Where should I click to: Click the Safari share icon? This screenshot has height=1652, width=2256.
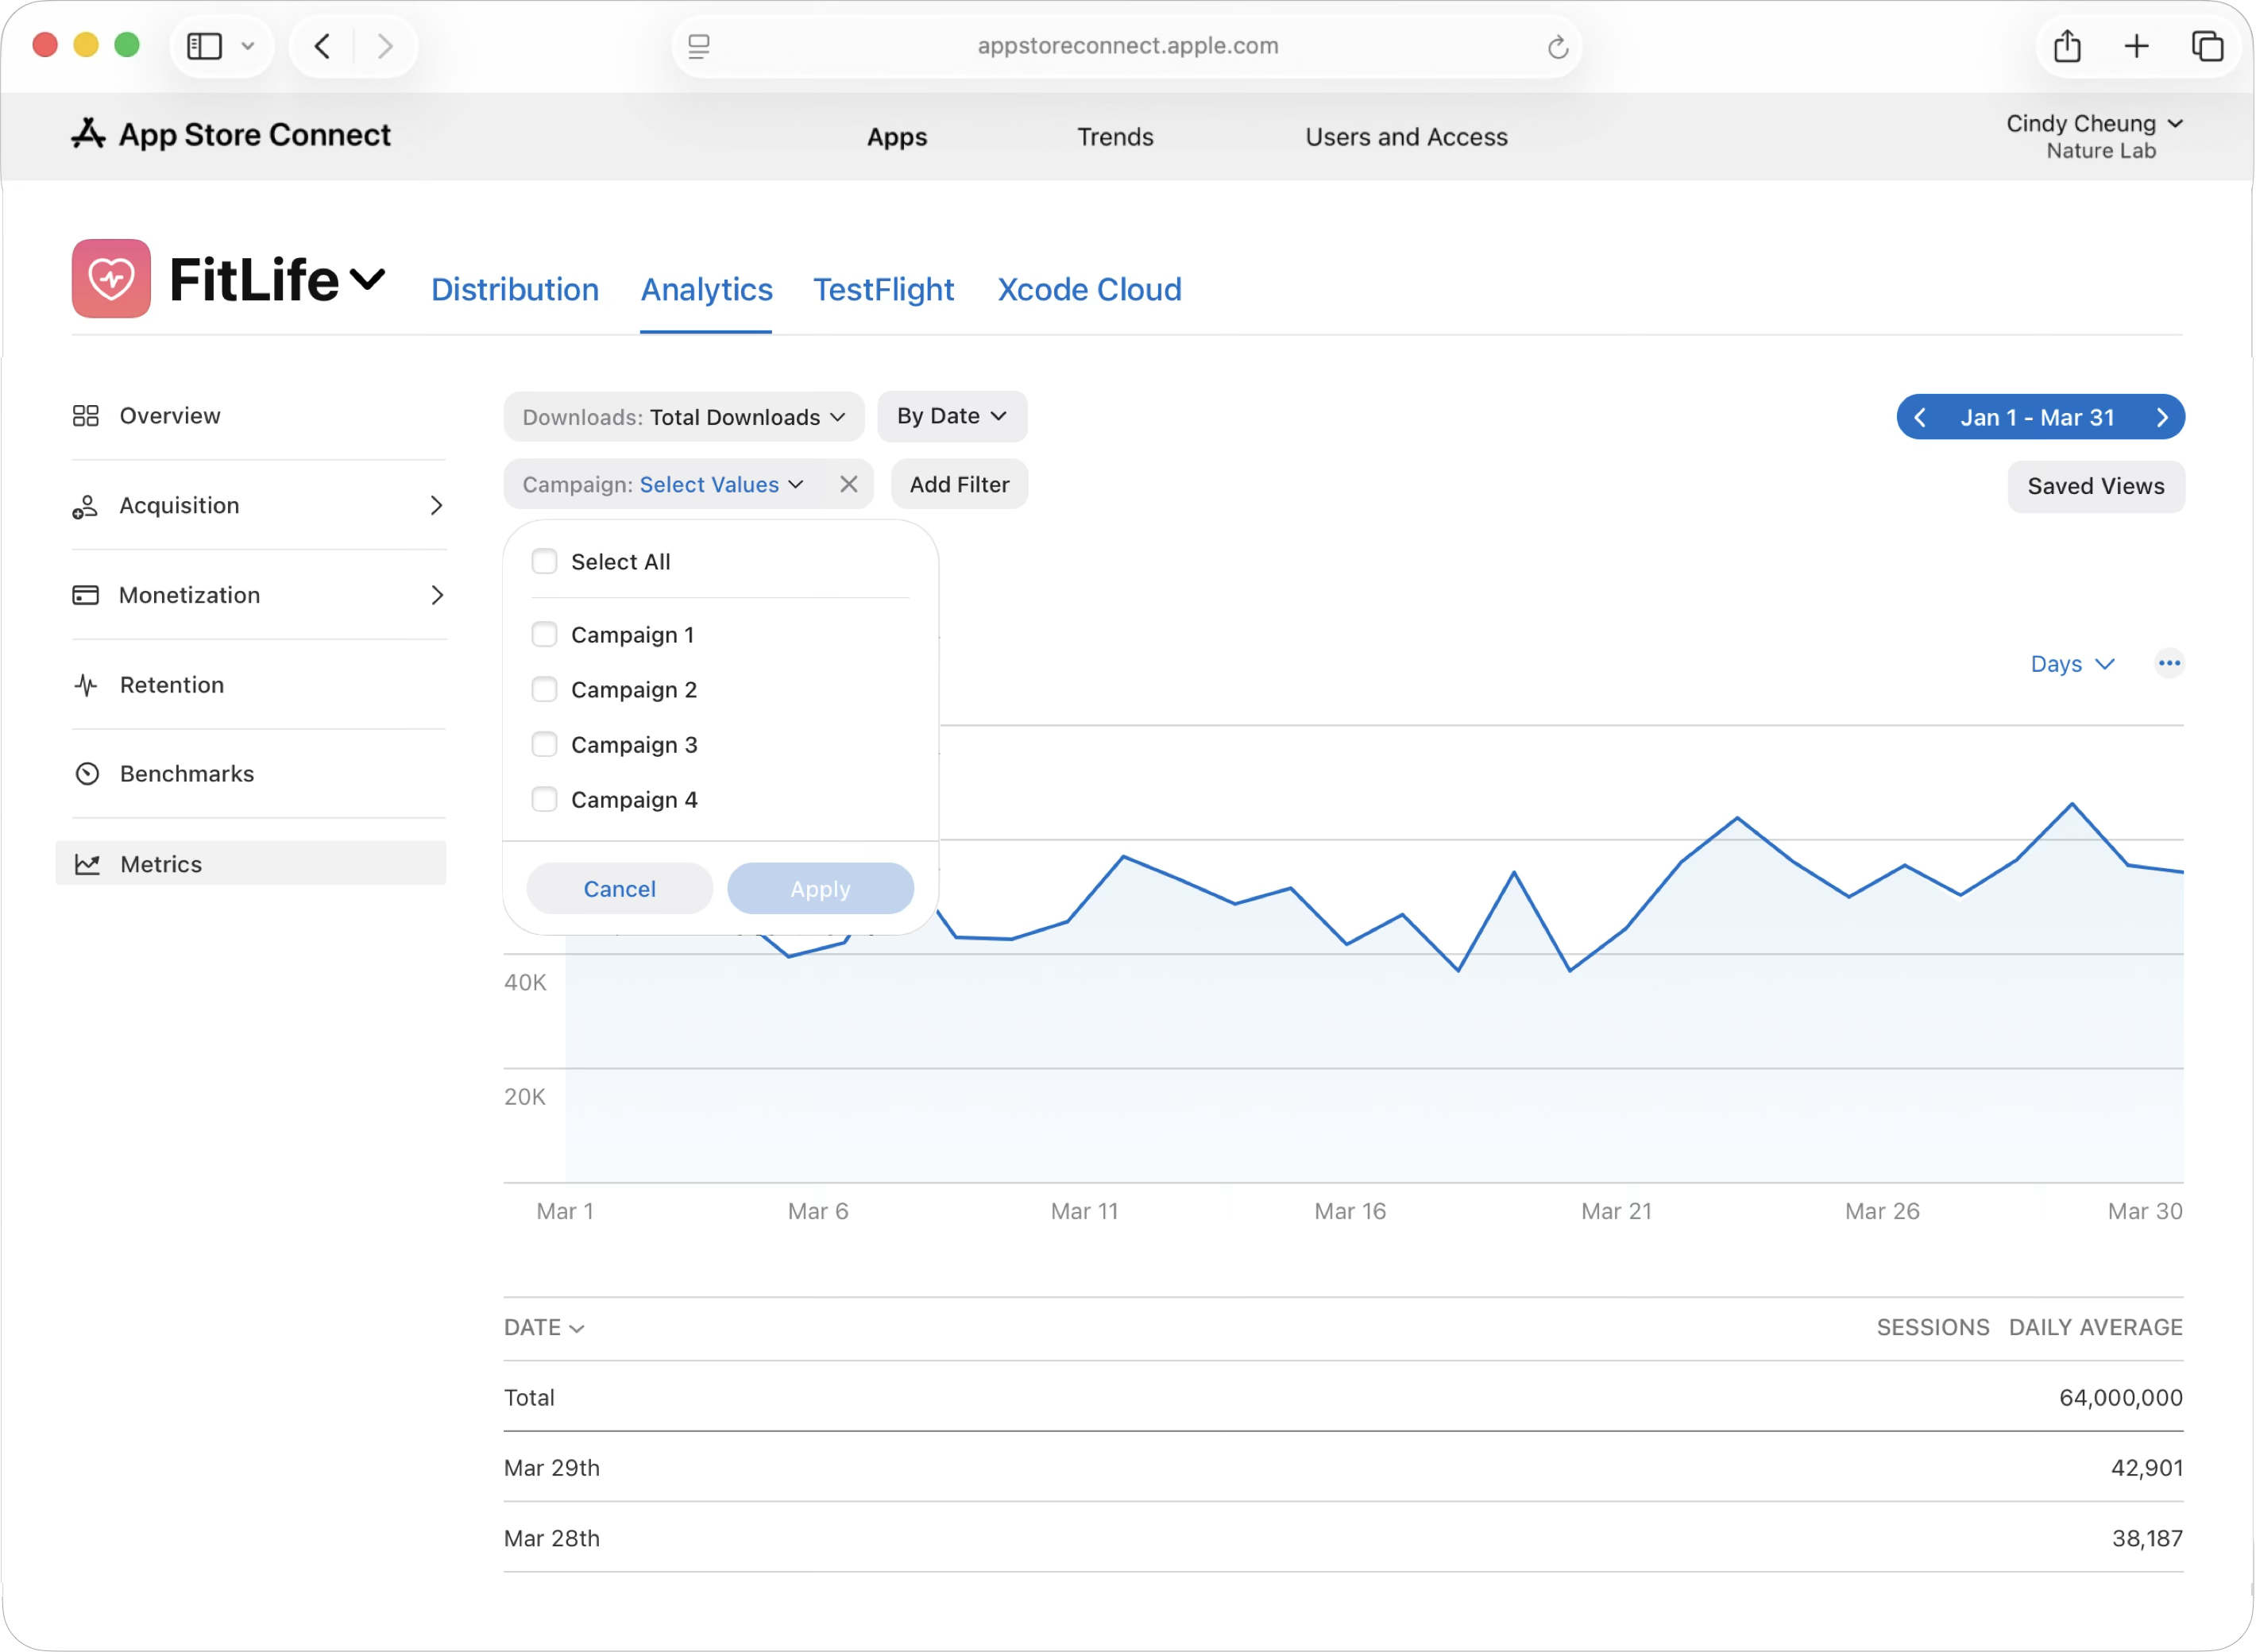pyautogui.click(x=2067, y=46)
